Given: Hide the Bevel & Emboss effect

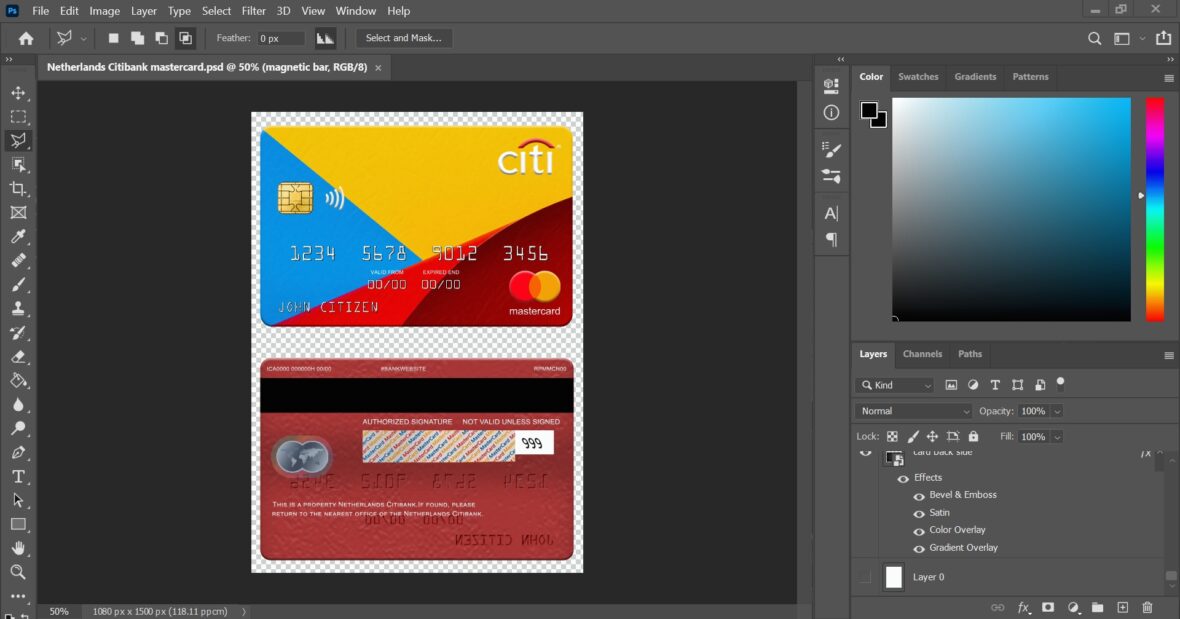Looking at the screenshot, I should pyautogui.click(x=919, y=496).
